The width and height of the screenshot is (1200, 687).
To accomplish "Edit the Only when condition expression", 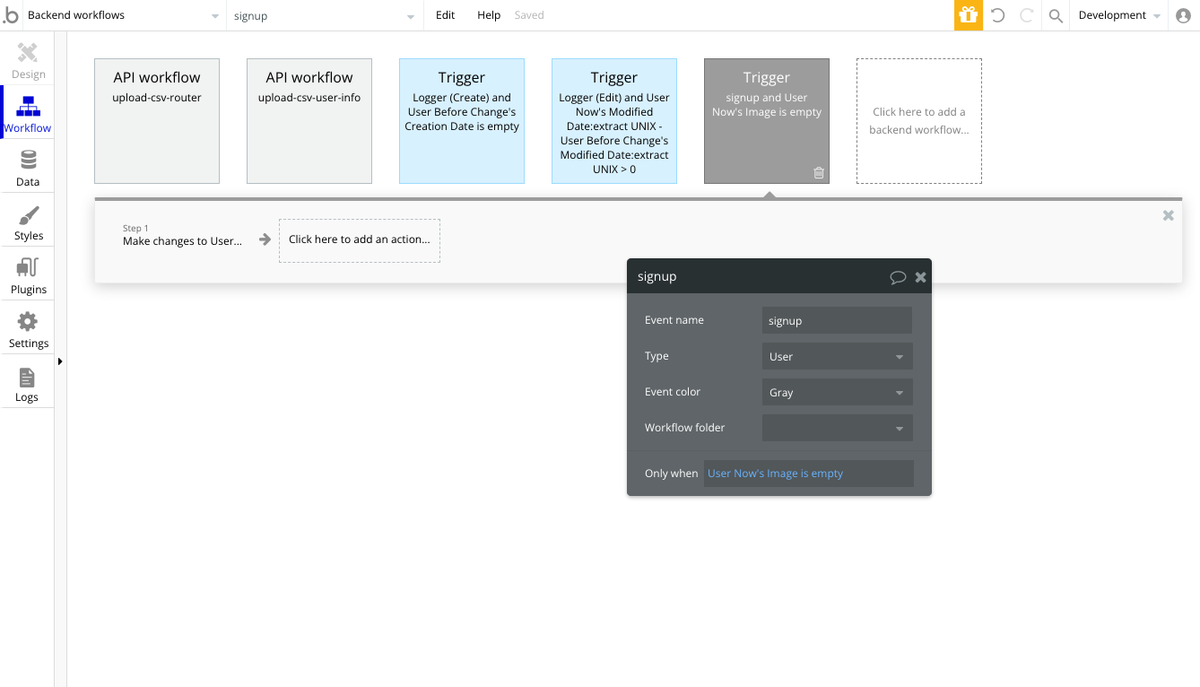I will click(809, 473).
